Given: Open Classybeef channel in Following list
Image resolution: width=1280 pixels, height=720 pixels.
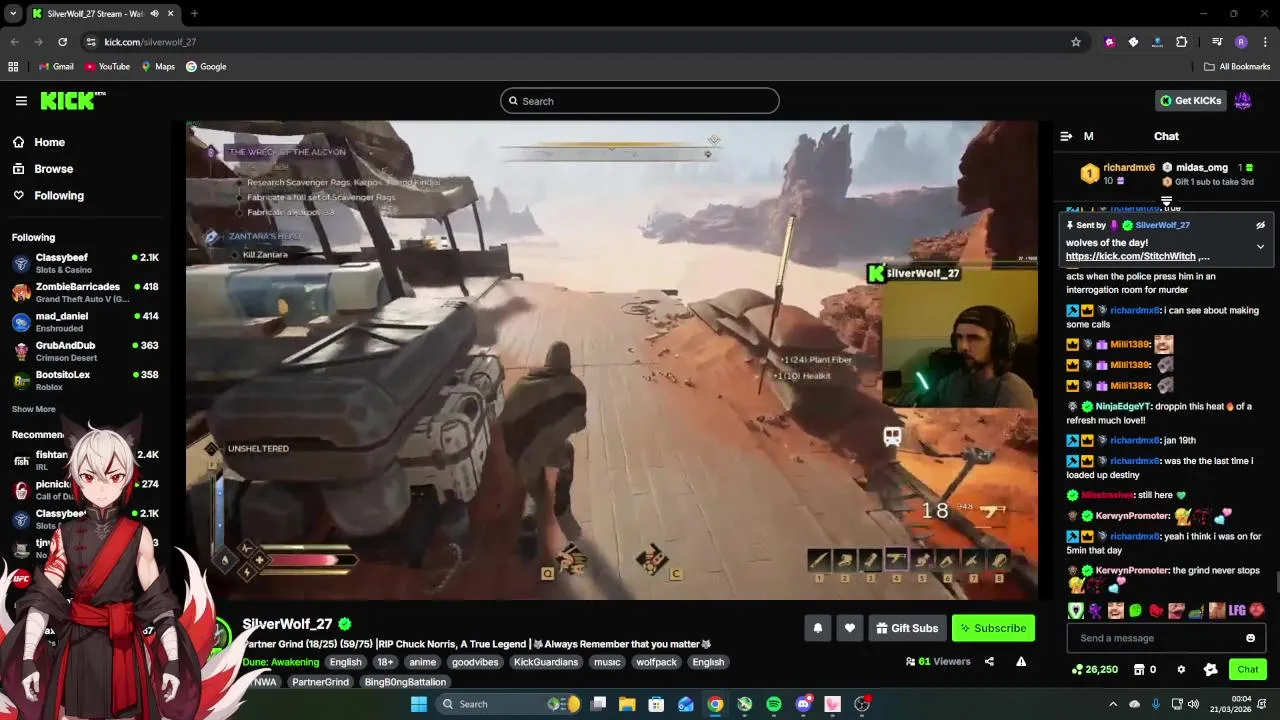Looking at the screenshot, I should 85,263.
